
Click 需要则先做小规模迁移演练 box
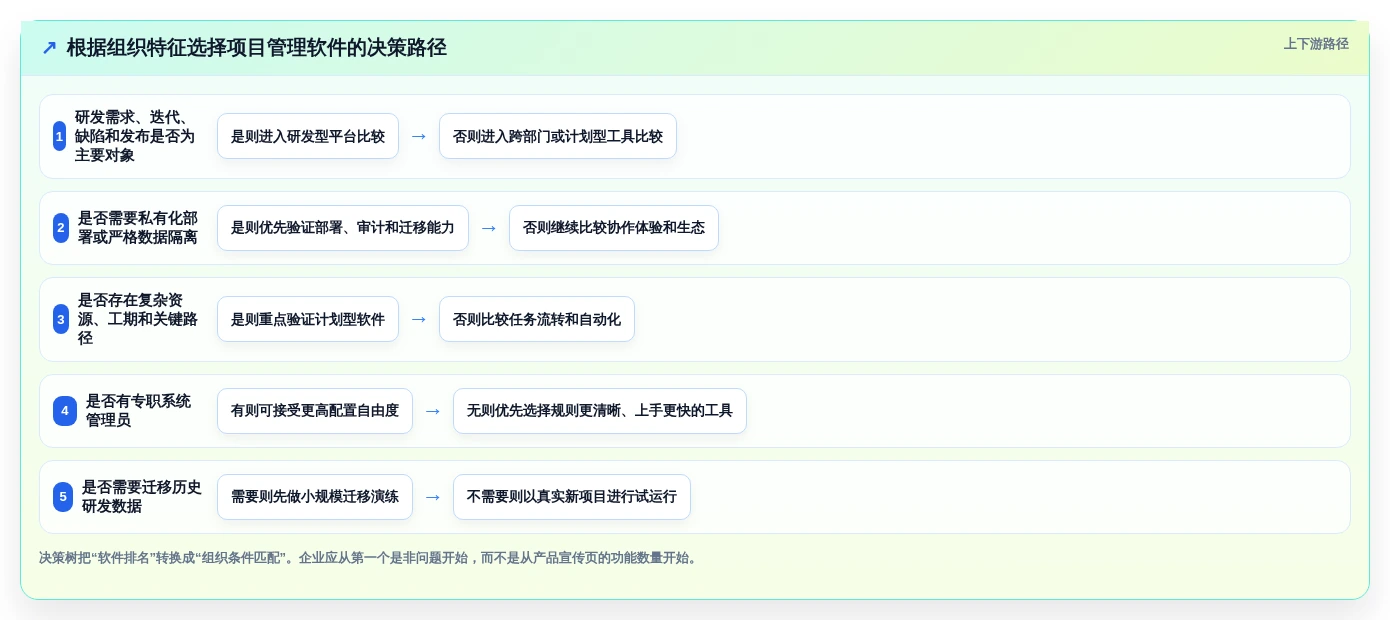315,497
